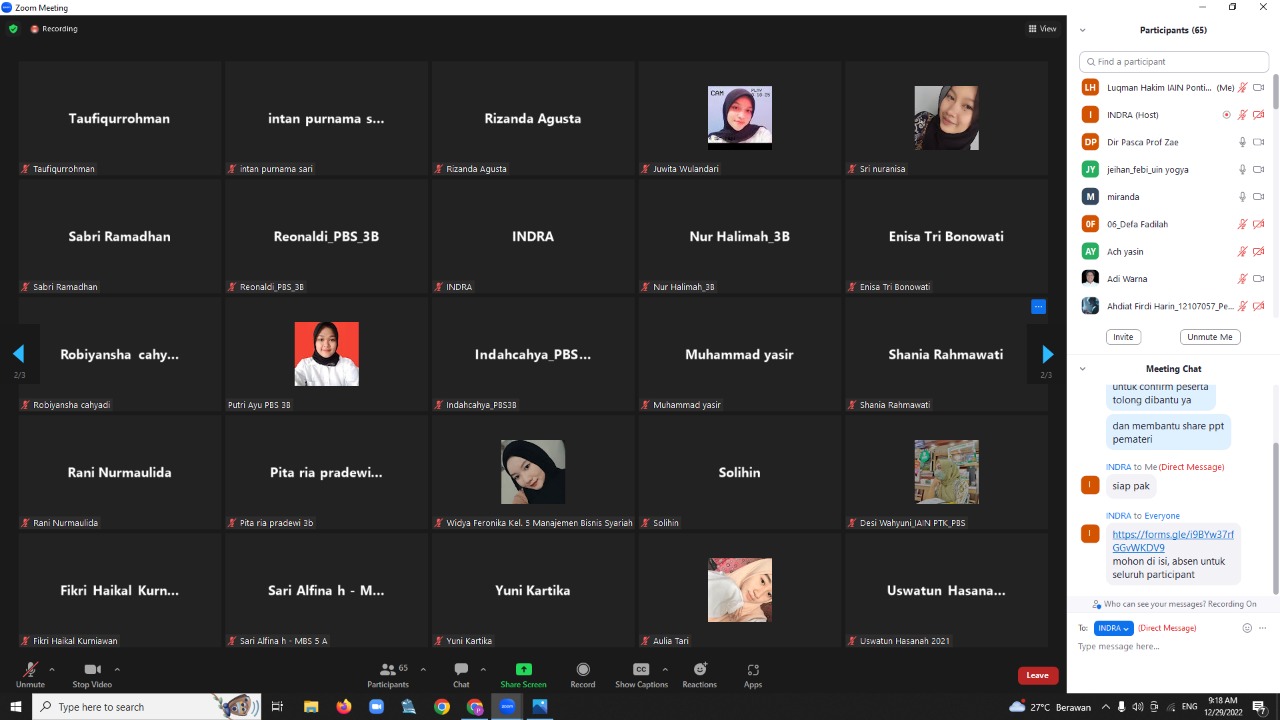1280x720 pixels.
Task: Open the INDRA chat recipient dropdown
Action: click(x=1113, y=628)
